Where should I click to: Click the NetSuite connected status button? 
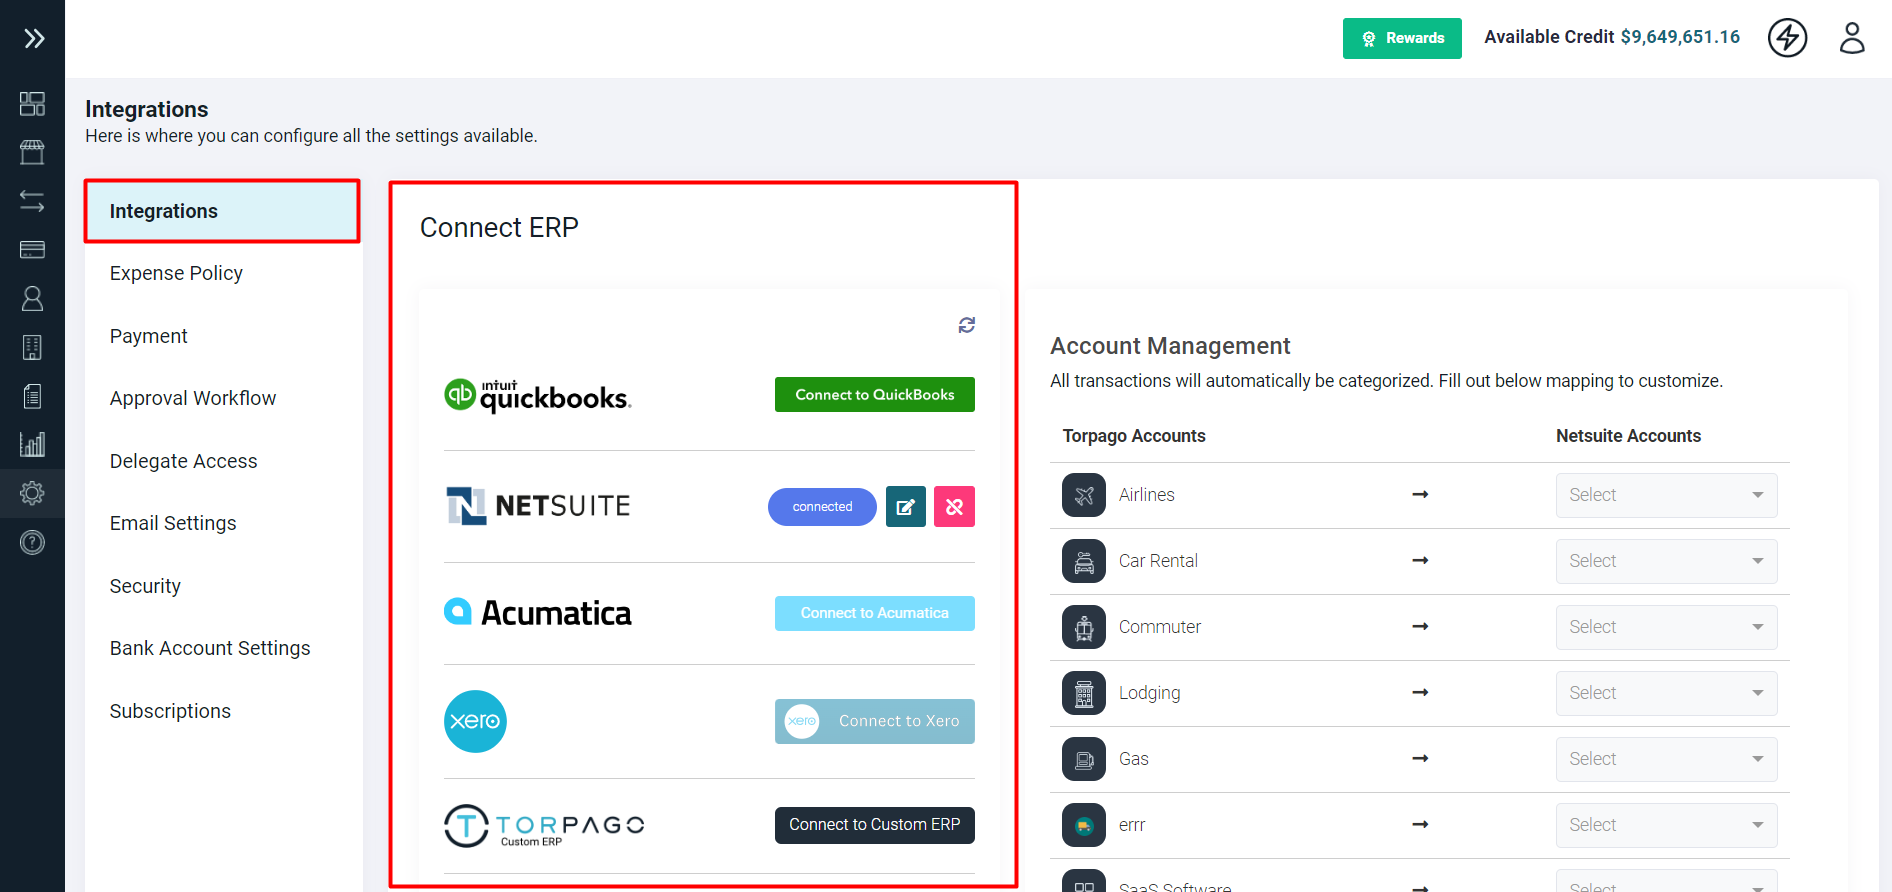(x=822, y=507)
